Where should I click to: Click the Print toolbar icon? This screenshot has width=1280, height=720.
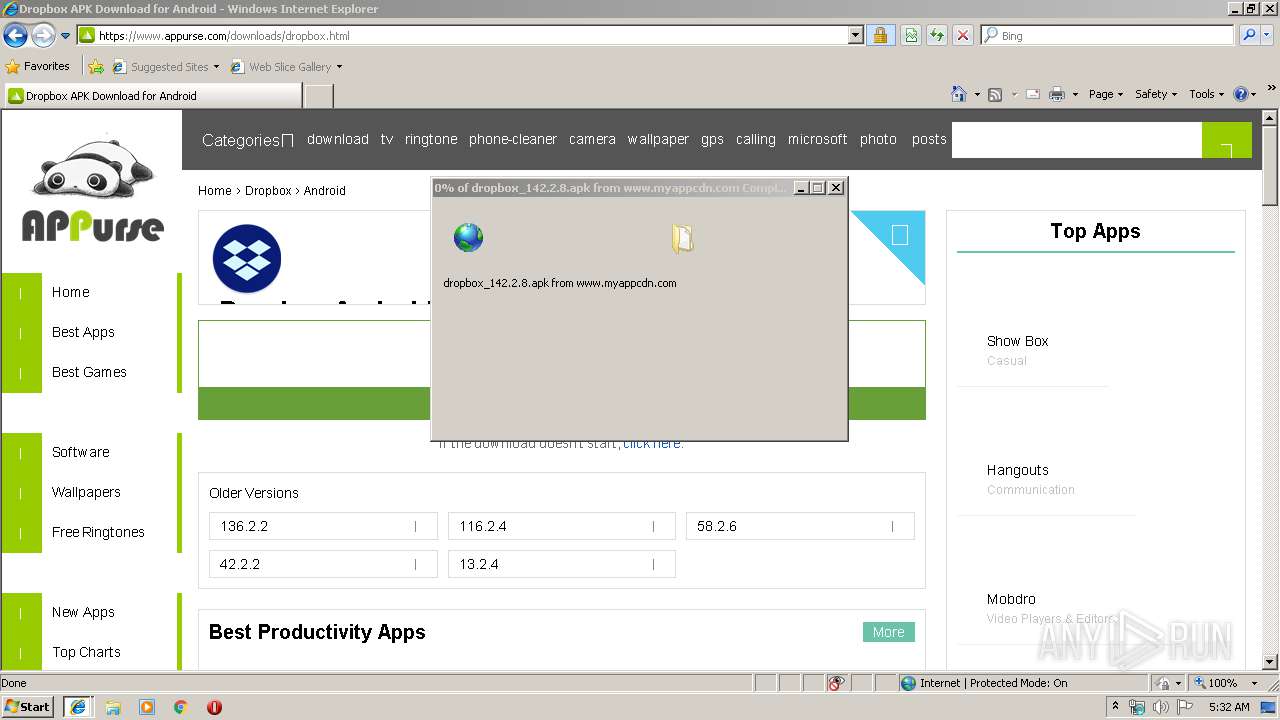coord(1057,94)
